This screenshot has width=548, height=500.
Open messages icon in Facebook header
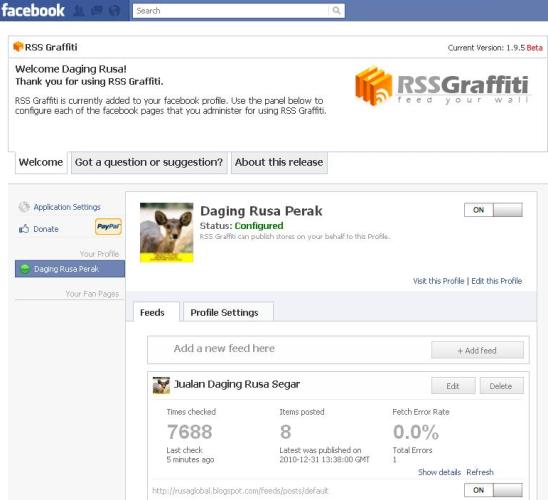(x=96, y=11)
